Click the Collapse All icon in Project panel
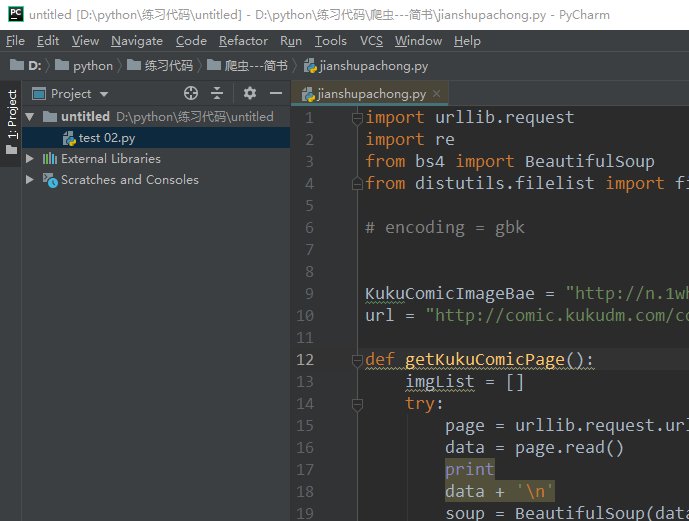This screenshot has width=689, height=521. (x=217, y=93)
